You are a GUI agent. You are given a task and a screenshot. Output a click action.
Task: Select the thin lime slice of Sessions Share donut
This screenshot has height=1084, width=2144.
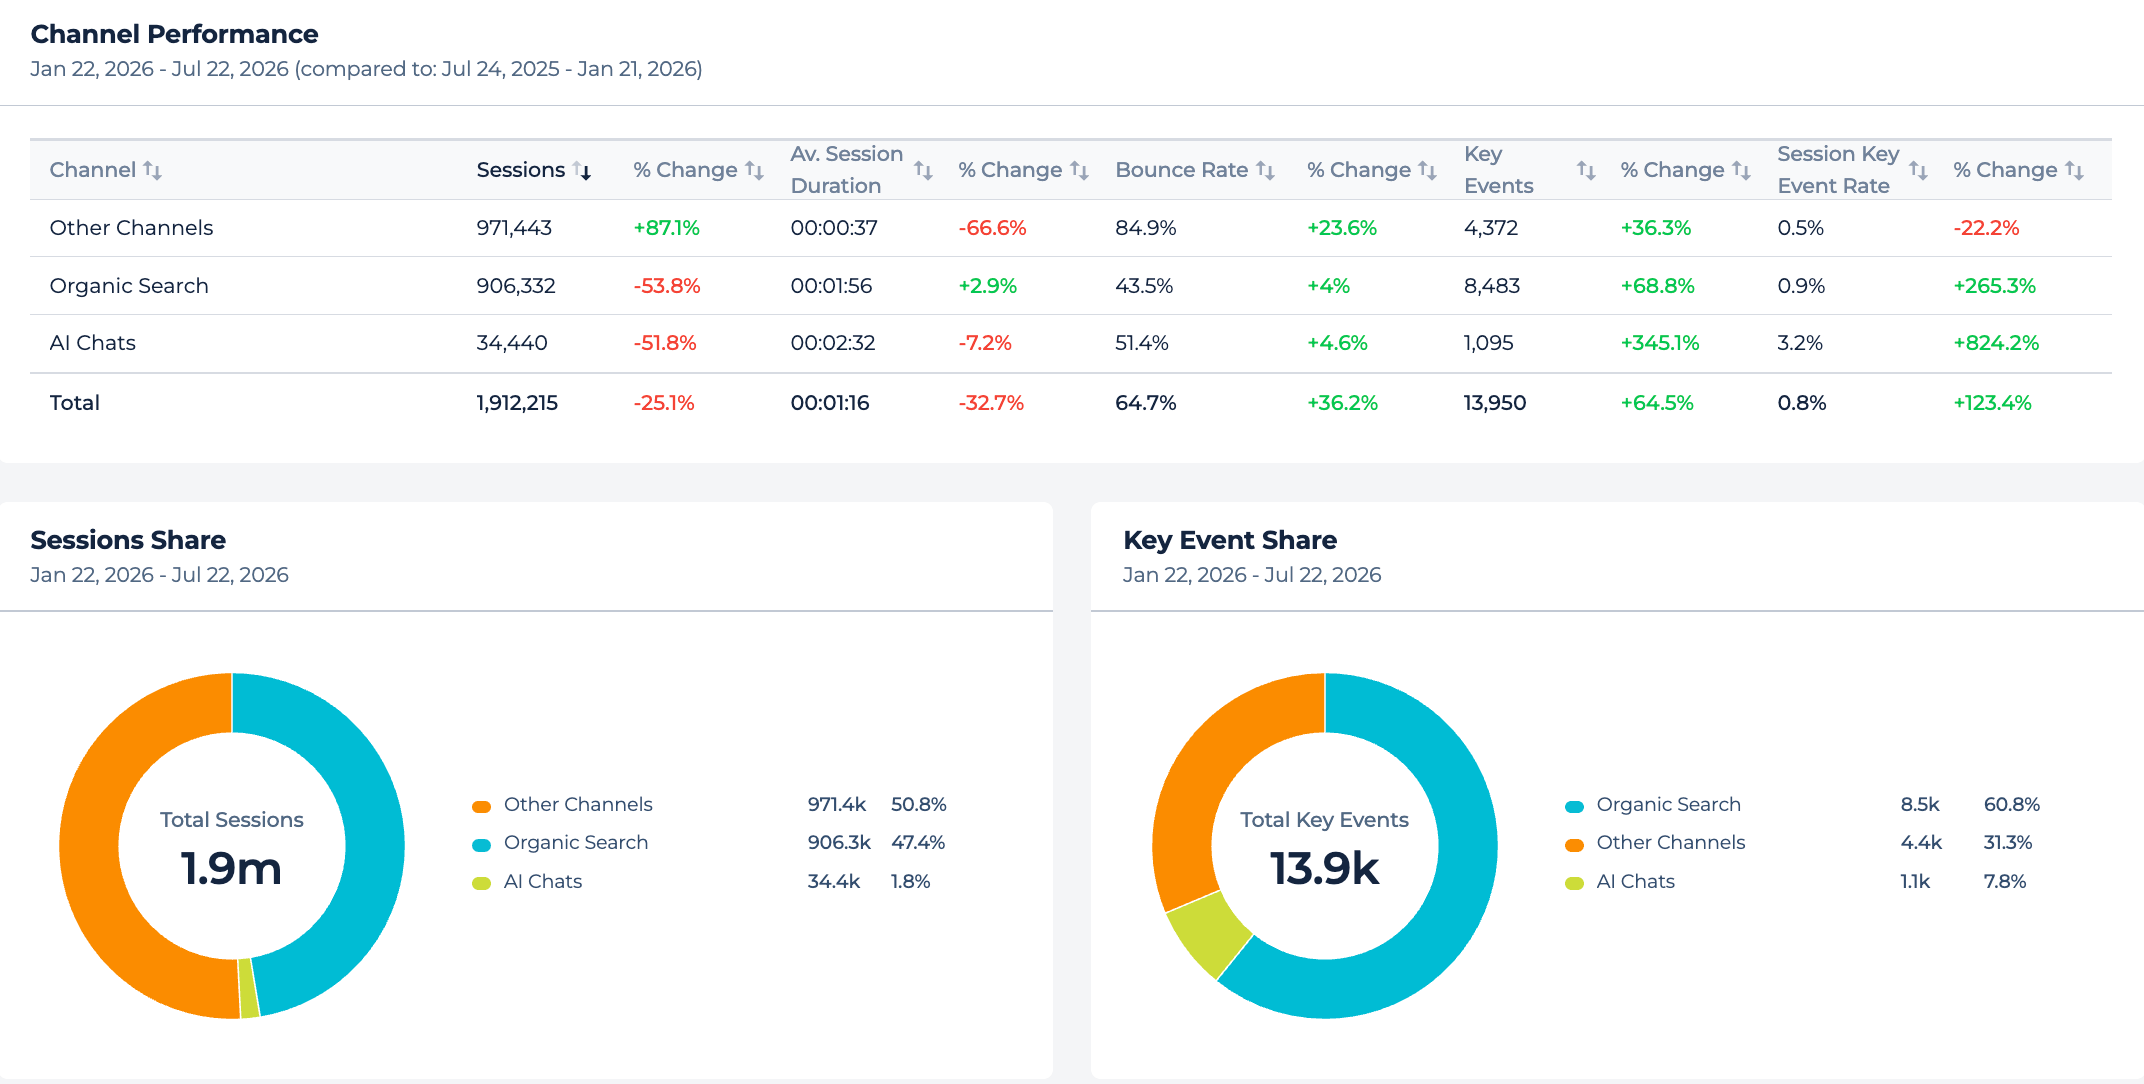[x=248, y=988]
